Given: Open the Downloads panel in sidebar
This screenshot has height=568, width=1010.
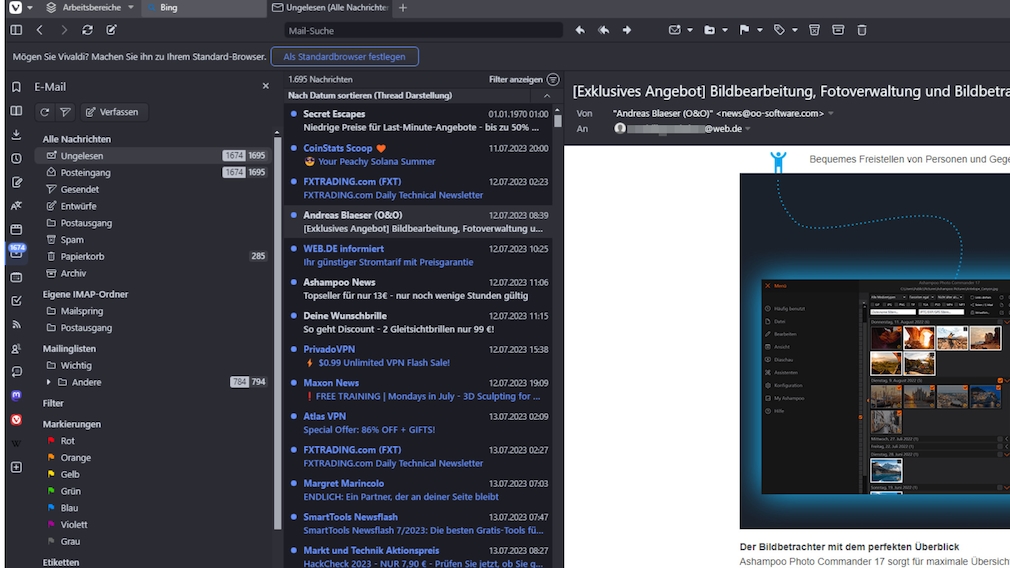Looking at the screenshot, I should [x=16, y=134].
